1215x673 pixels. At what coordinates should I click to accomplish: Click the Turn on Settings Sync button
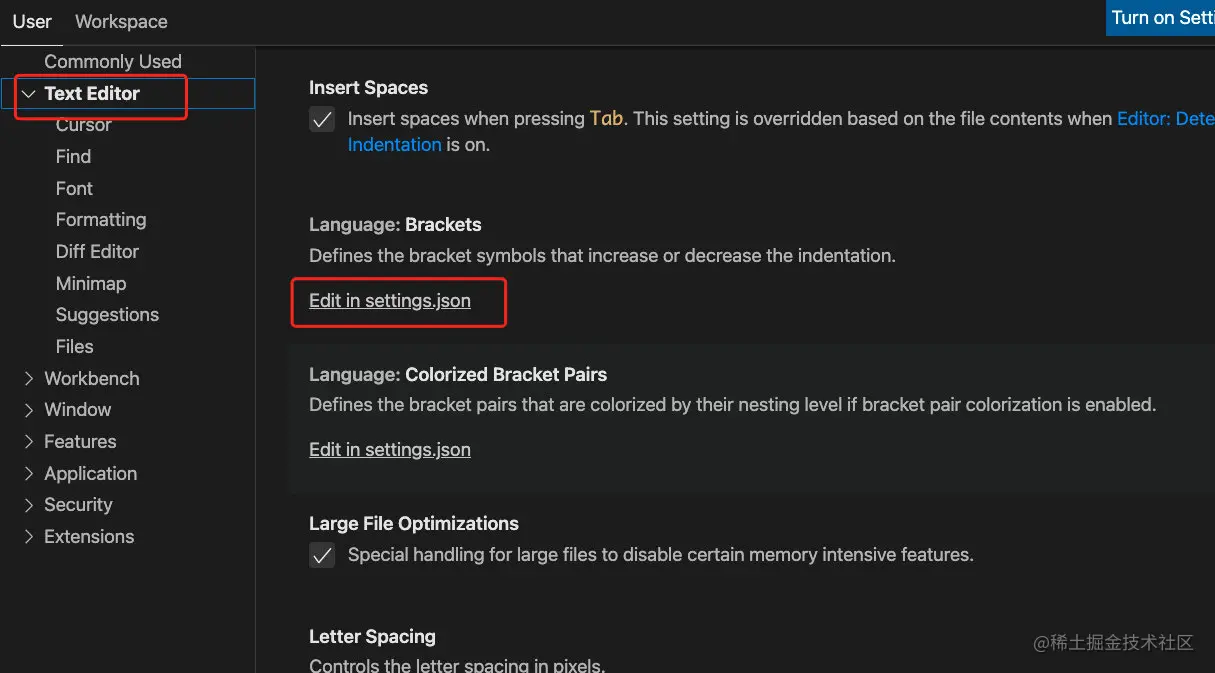1161,18
